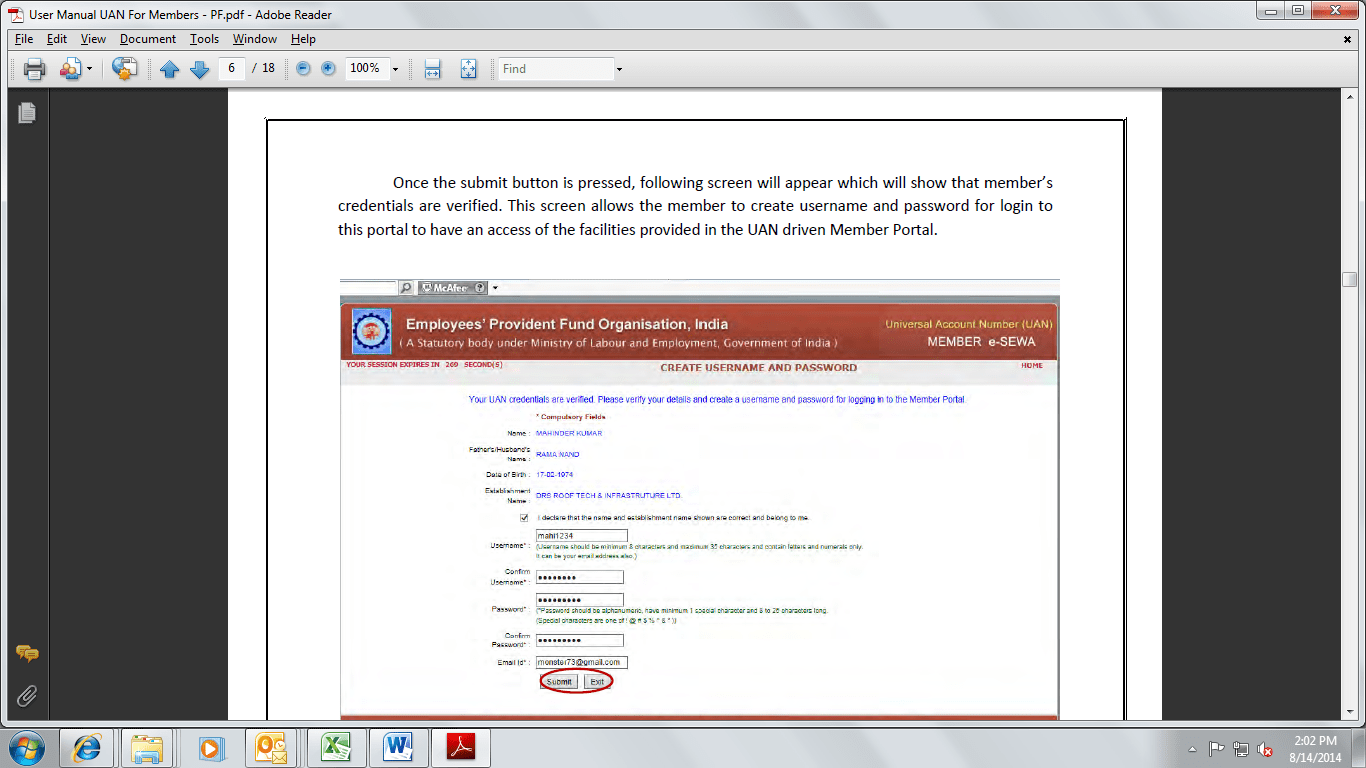The height and width of the screenshot is (768, 1366).
Task: Open Excel from the taskbar
Action: point(334,747)
